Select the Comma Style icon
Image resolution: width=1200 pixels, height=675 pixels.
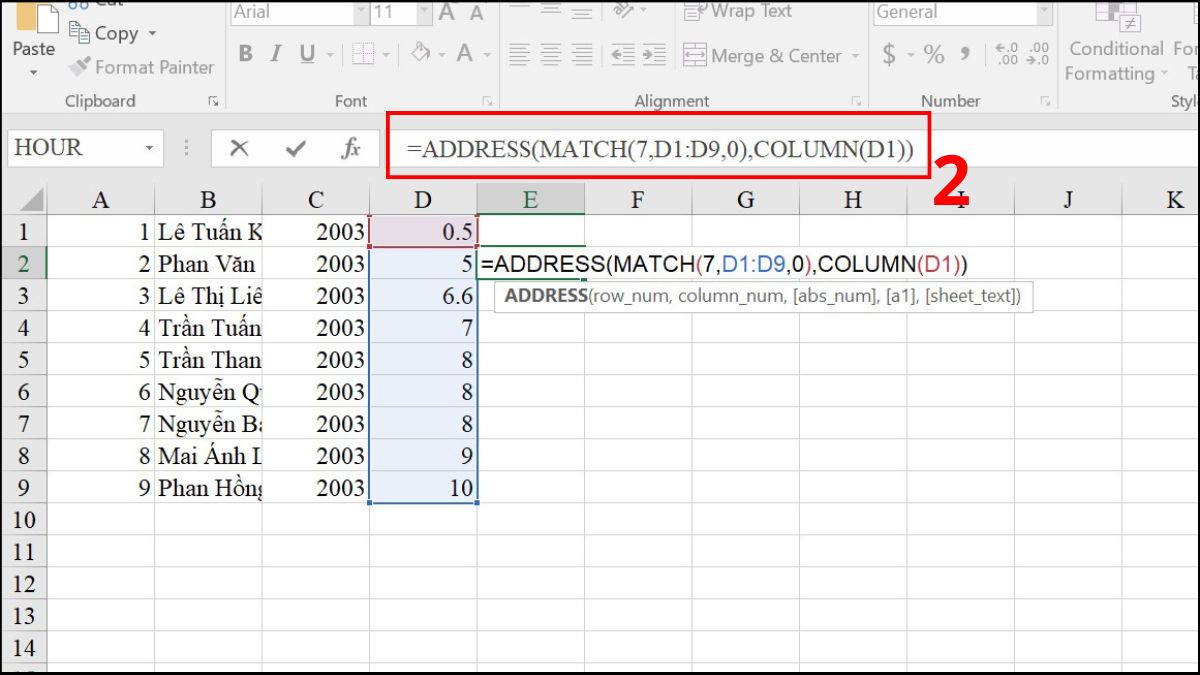coord(964,55)
